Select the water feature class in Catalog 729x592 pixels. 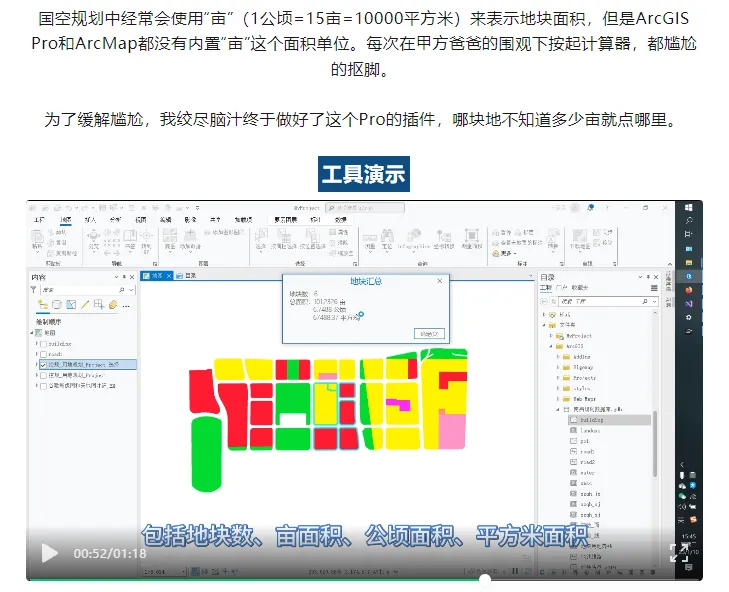(x=583, y=473)
